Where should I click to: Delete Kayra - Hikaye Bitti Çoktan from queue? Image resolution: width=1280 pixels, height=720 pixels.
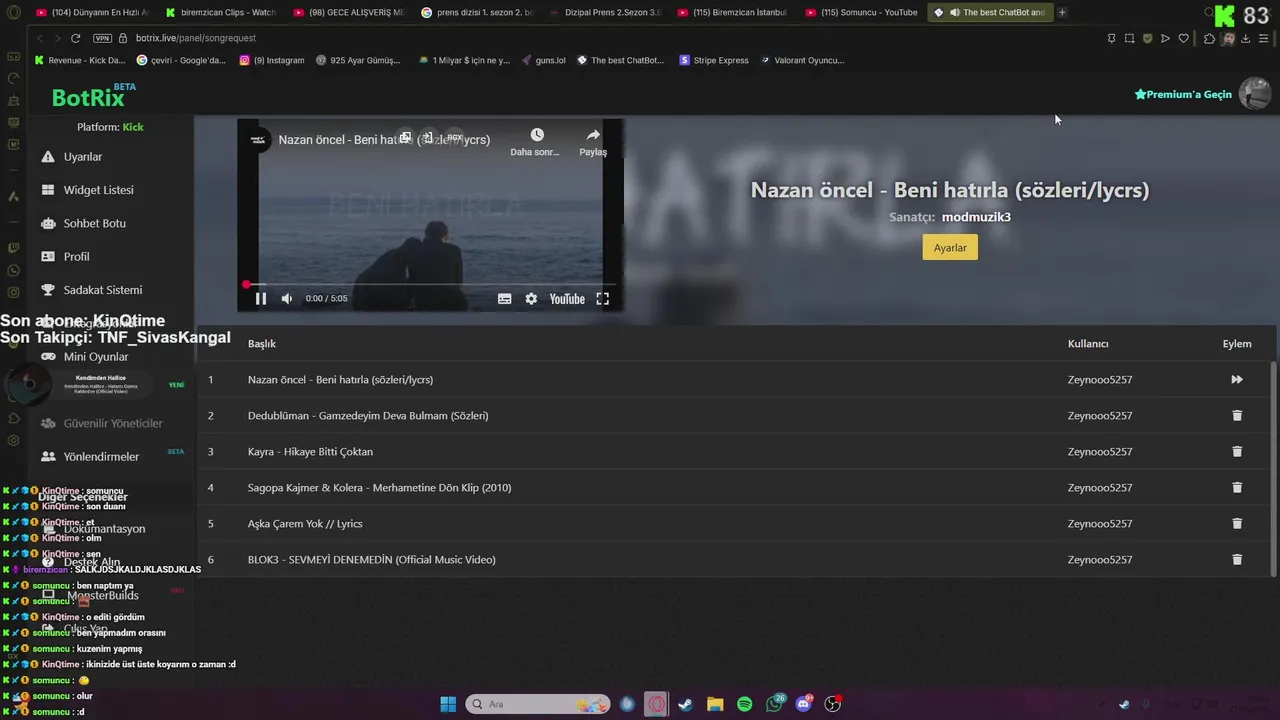(1237, 451)
